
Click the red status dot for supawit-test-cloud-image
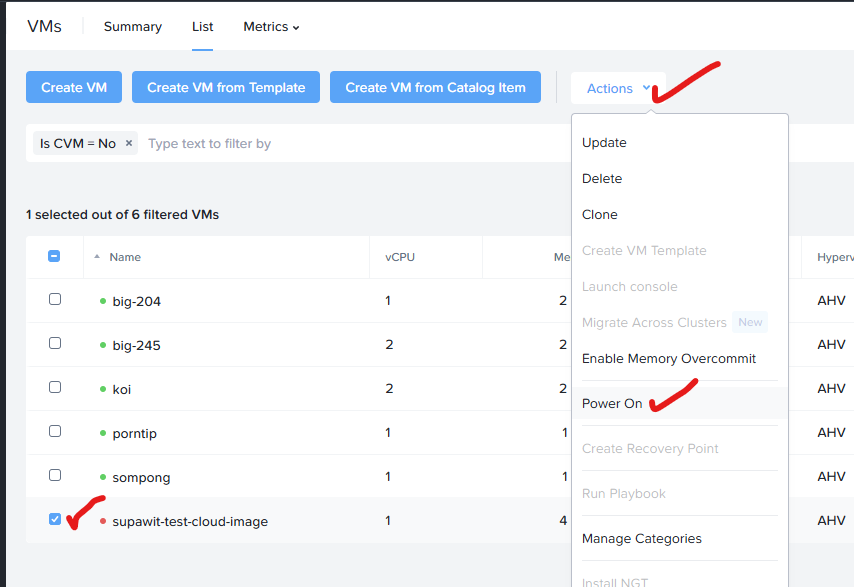point(102,521)
